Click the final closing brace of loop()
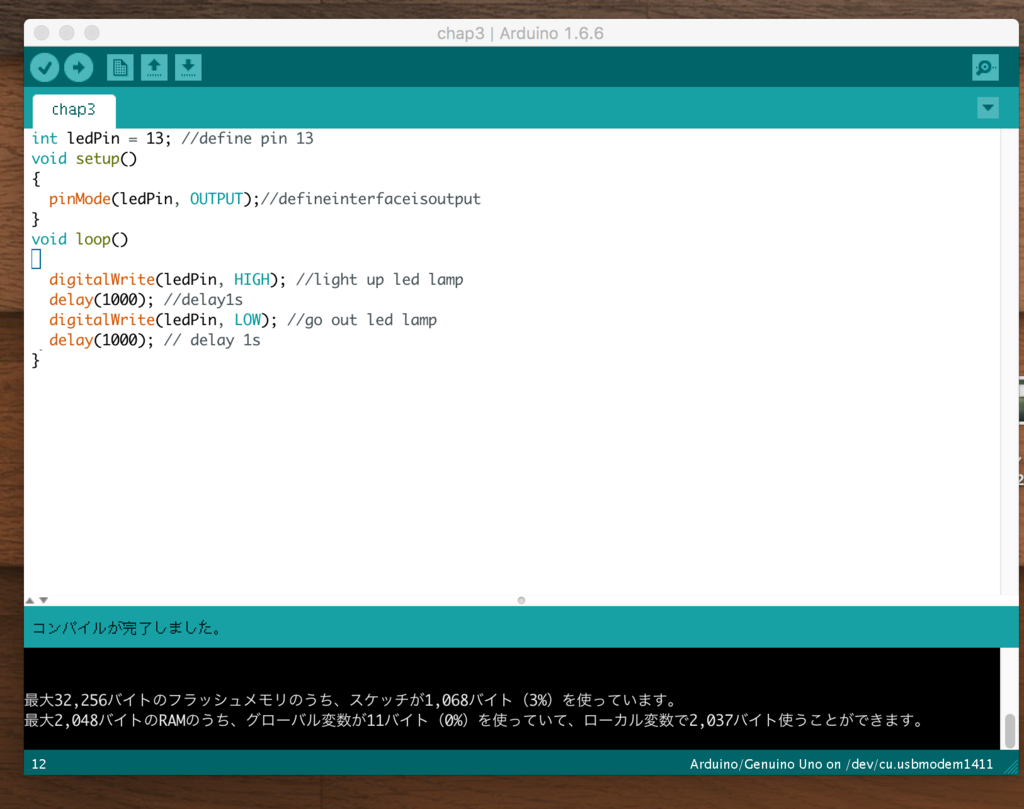This screenshot has width=1024, height=809. click(36, 360)
